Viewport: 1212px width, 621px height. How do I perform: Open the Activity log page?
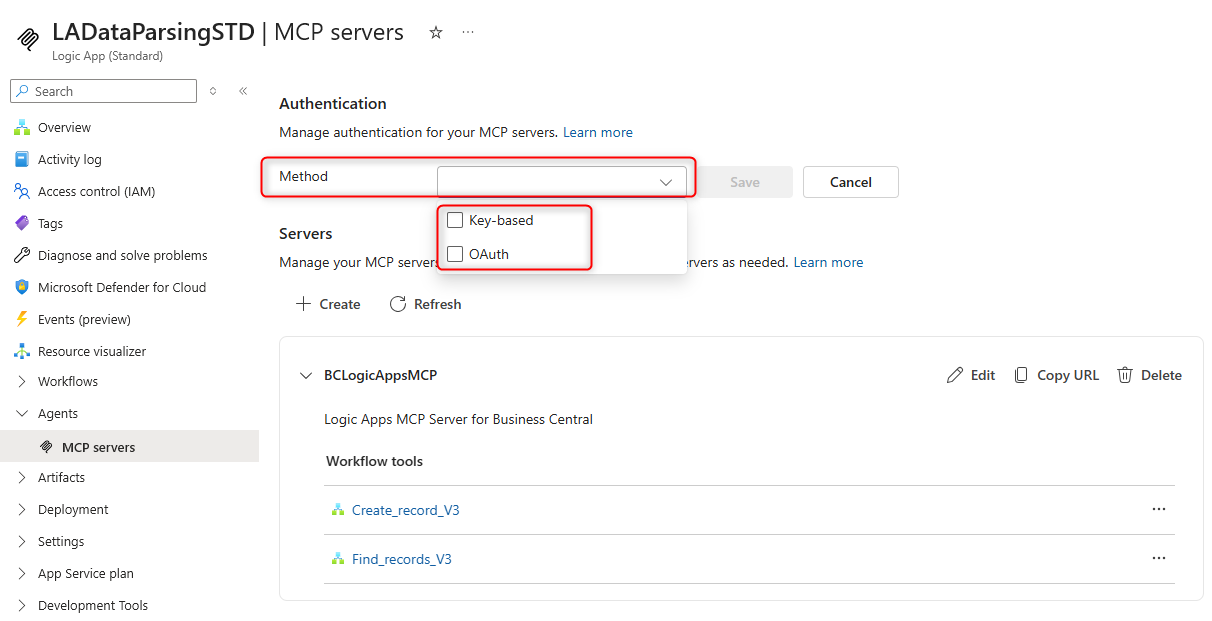[x=69, y=159]
